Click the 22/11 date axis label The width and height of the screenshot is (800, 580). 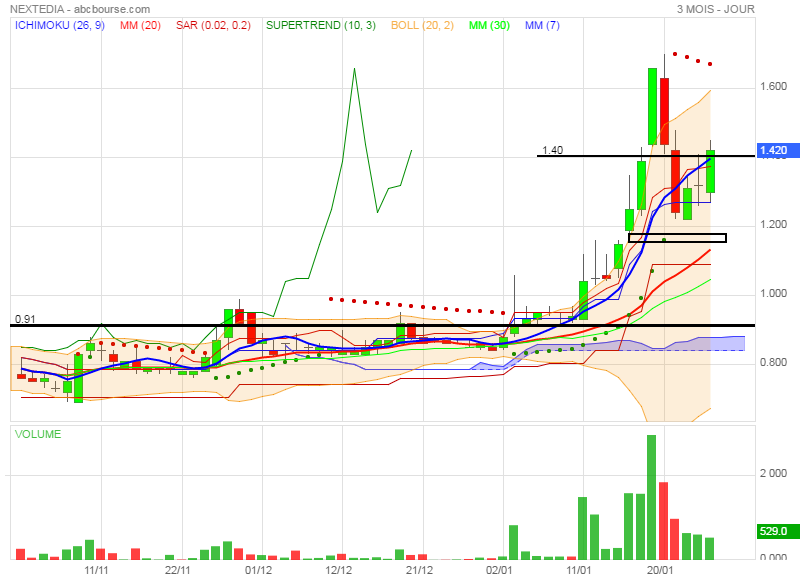(x=178, y=570)
